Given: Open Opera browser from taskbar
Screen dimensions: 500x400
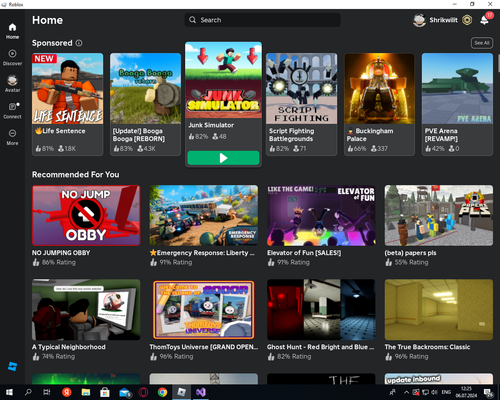Looking at the screenshot, I should (x=143, y=392).
